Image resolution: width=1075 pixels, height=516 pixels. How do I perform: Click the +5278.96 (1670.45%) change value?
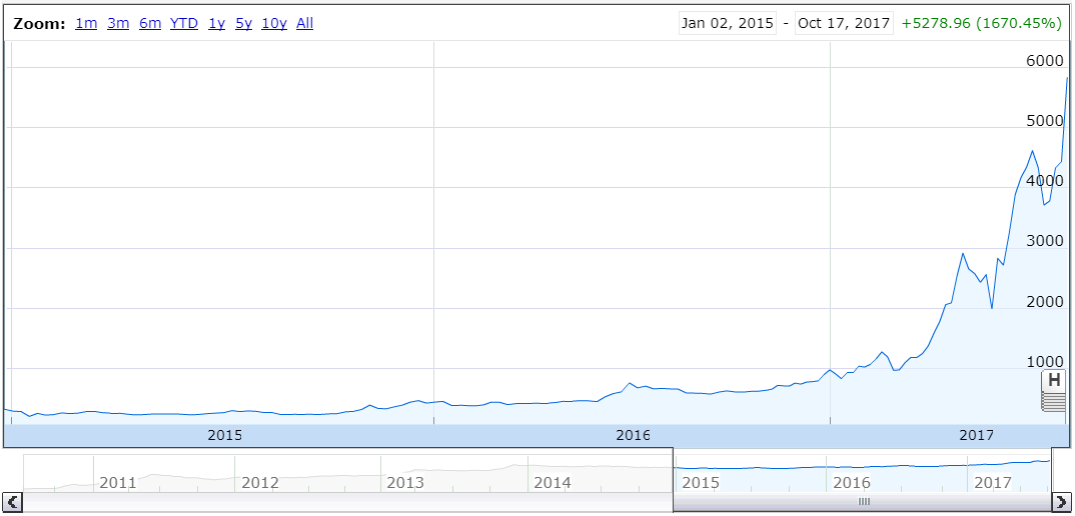point(982,23)
